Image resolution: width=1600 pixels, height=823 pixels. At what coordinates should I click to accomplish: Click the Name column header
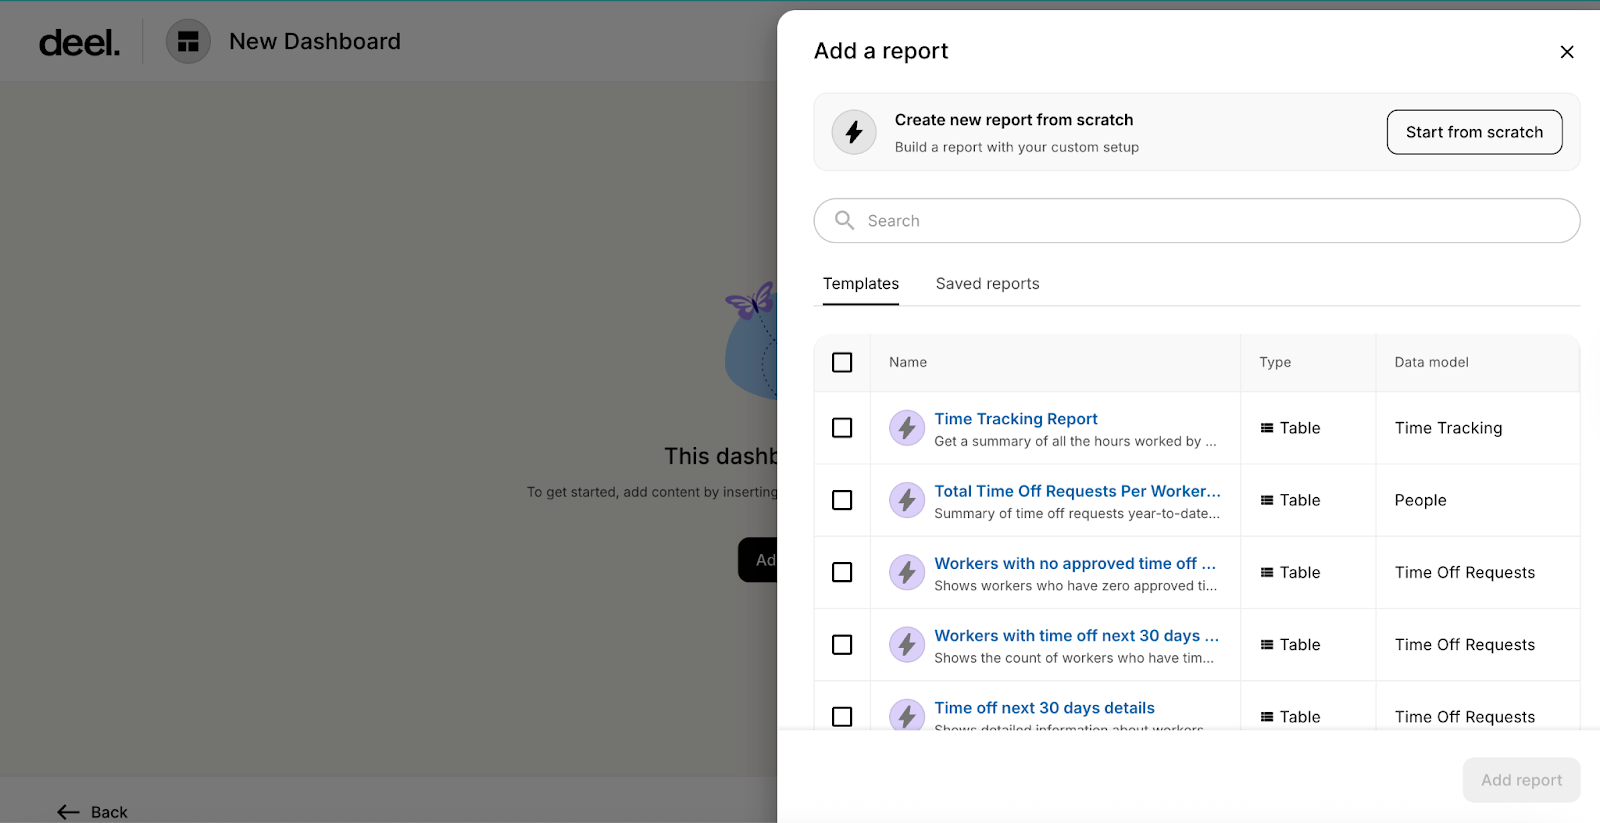908,362
